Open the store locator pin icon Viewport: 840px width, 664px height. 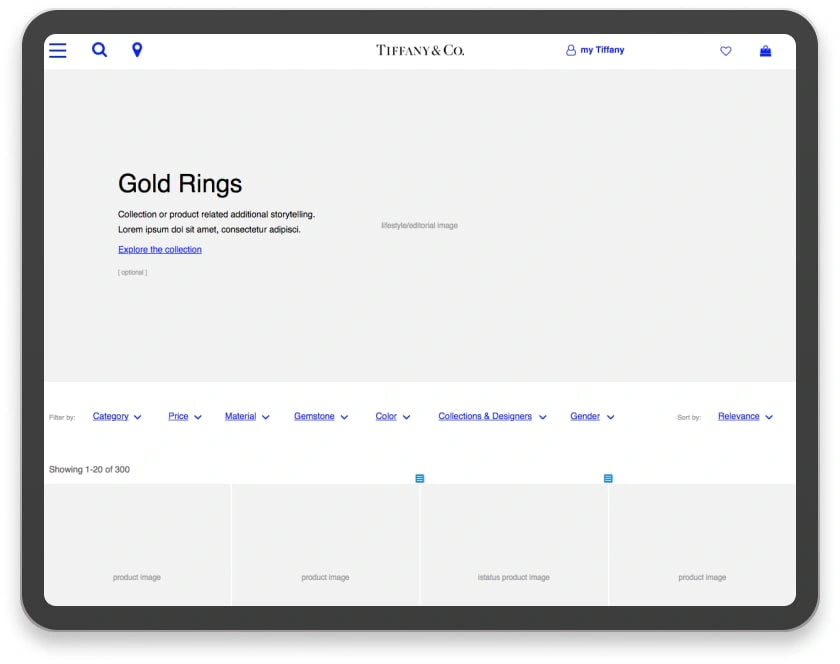tap(137, 50)
